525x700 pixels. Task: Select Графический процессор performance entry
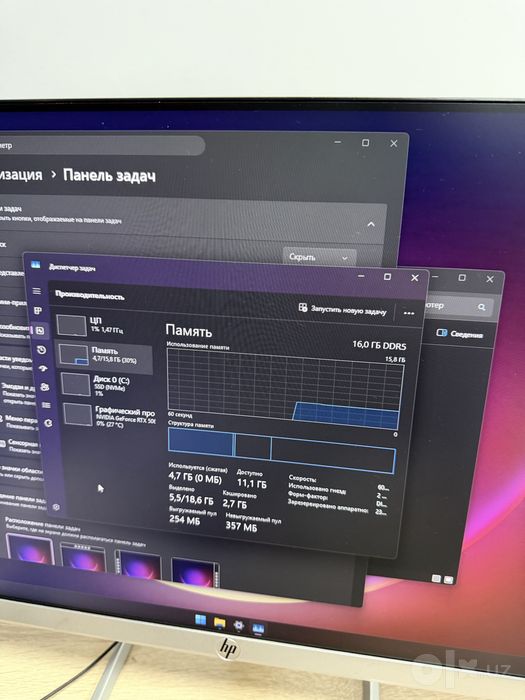point(108,414)
